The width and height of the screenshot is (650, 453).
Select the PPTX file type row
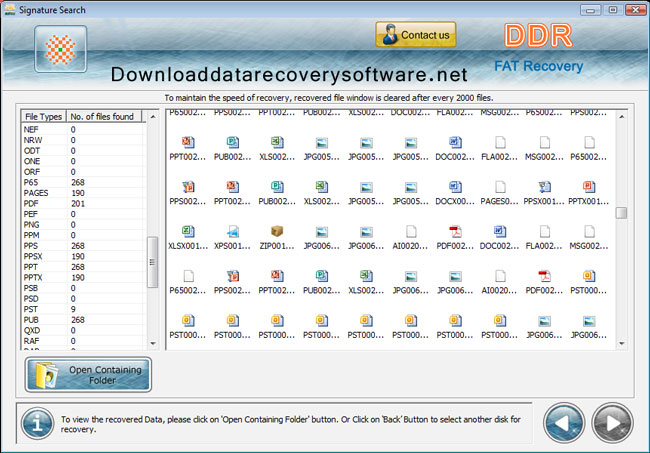click(x=83, y=278)
